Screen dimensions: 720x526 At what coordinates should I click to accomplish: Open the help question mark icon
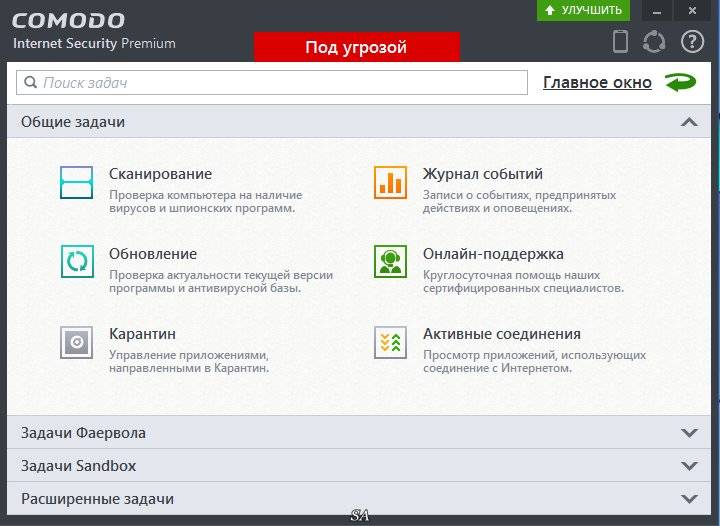(x=692, y=41)
